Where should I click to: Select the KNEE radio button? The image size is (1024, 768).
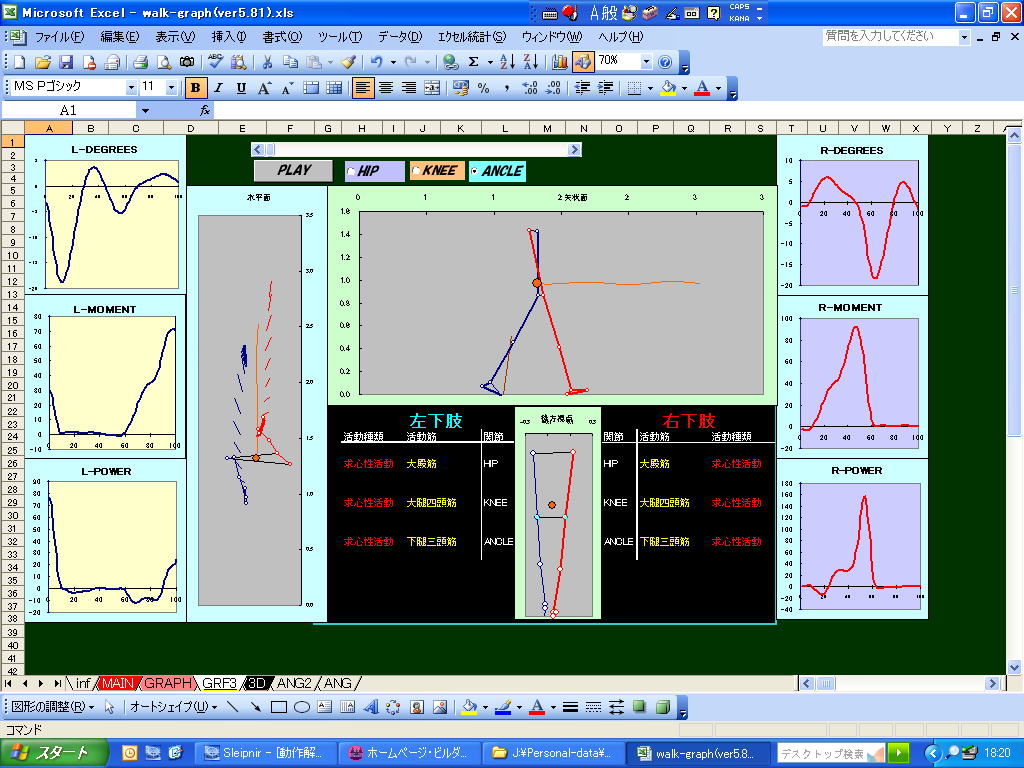pos(415,171)
